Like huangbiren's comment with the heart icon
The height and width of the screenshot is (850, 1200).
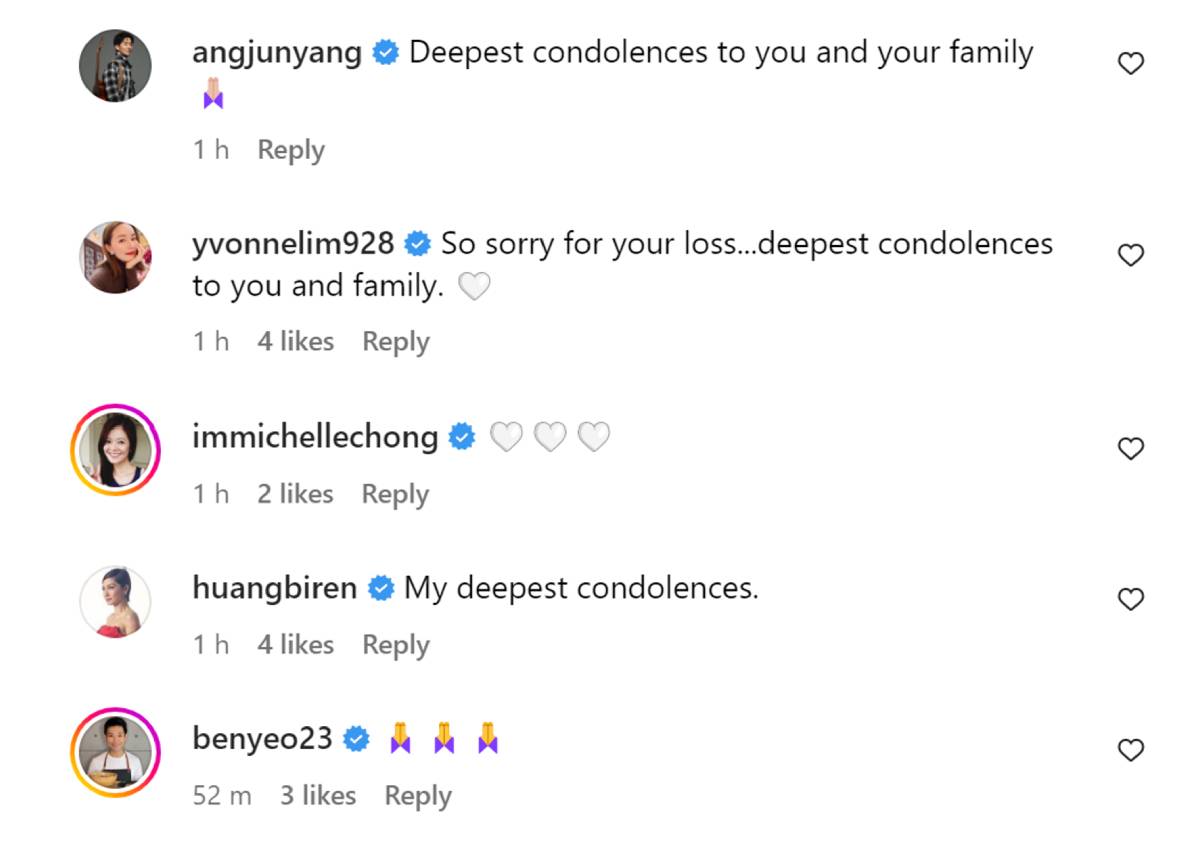tap(1131, 599)
